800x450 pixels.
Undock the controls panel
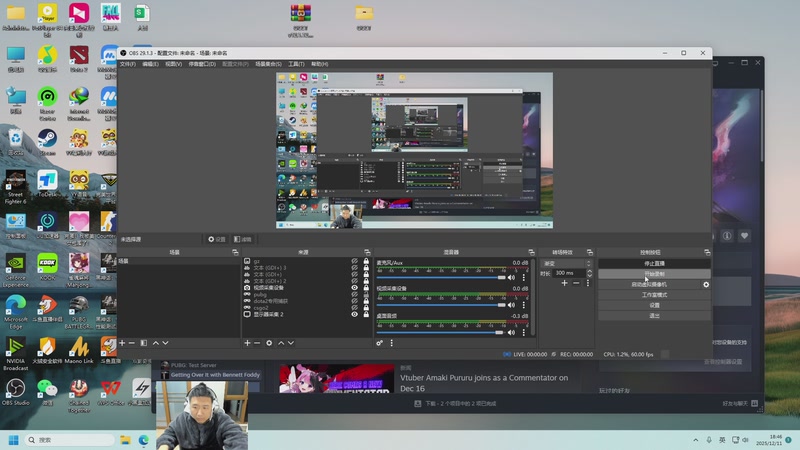(707, 252)
